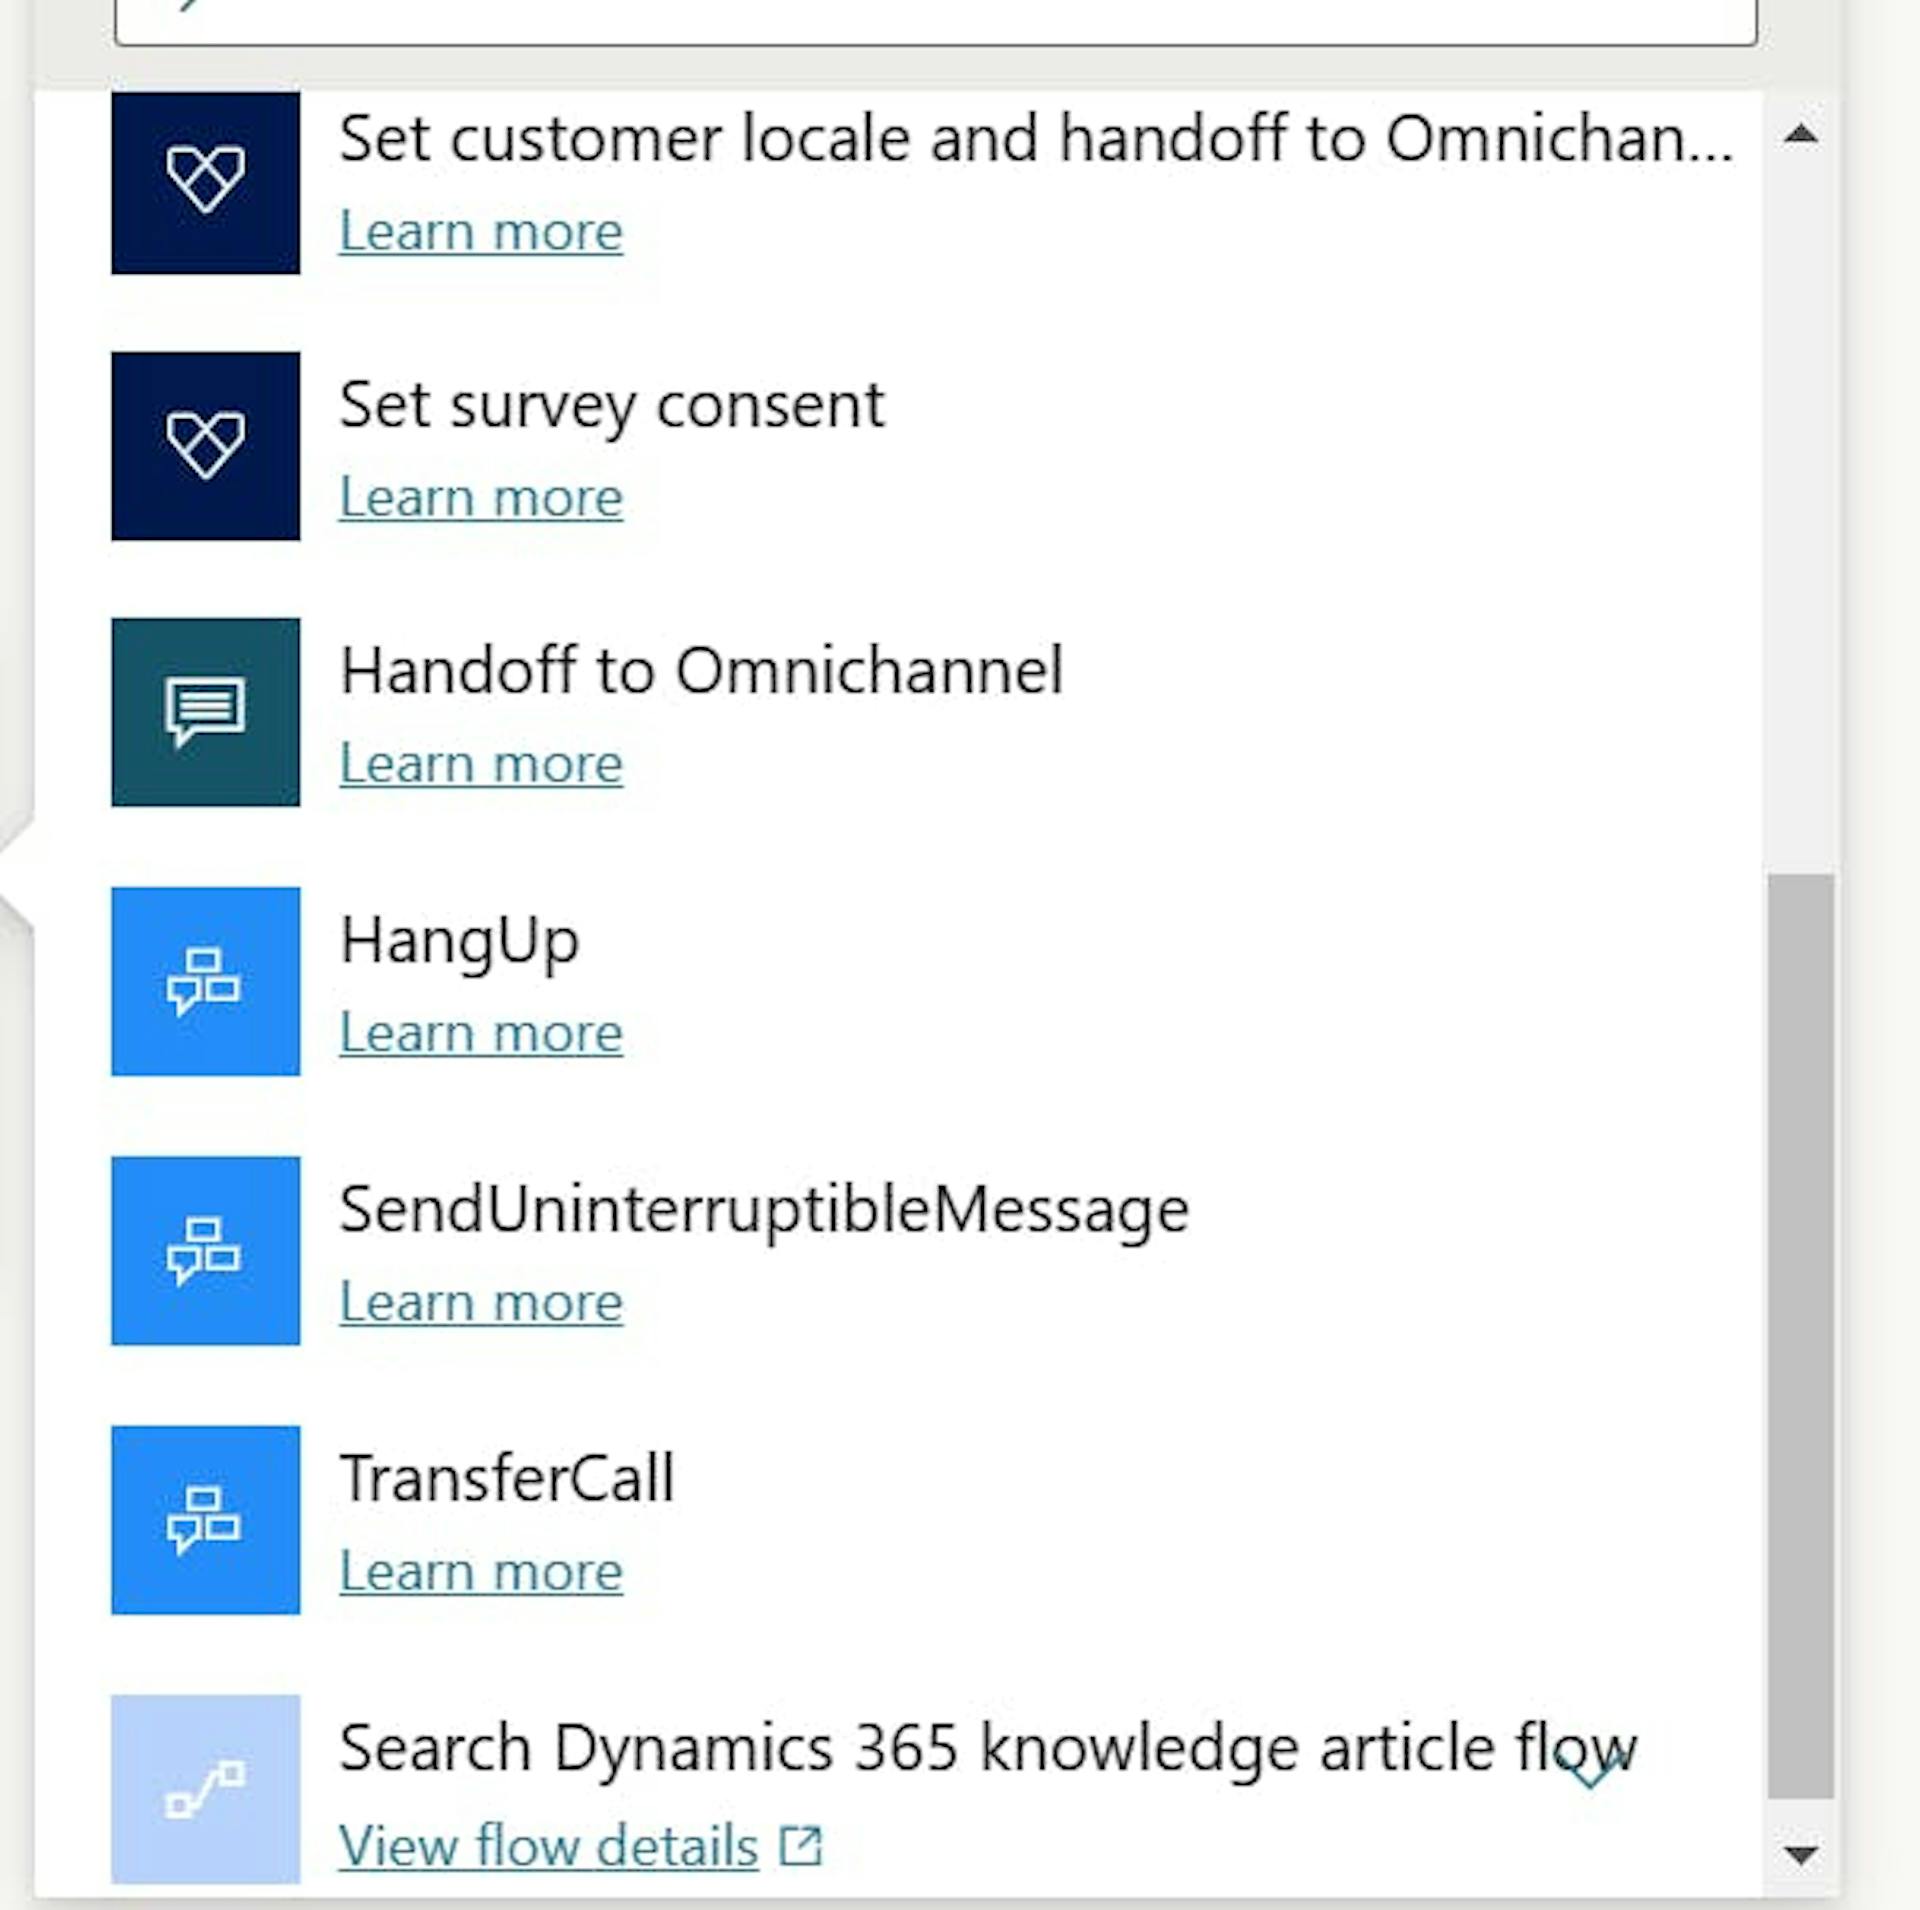The width and height of the screenshot is (1920, 1910).
Task: Open Learn more for HangUp
Action: pos(480,1032)
